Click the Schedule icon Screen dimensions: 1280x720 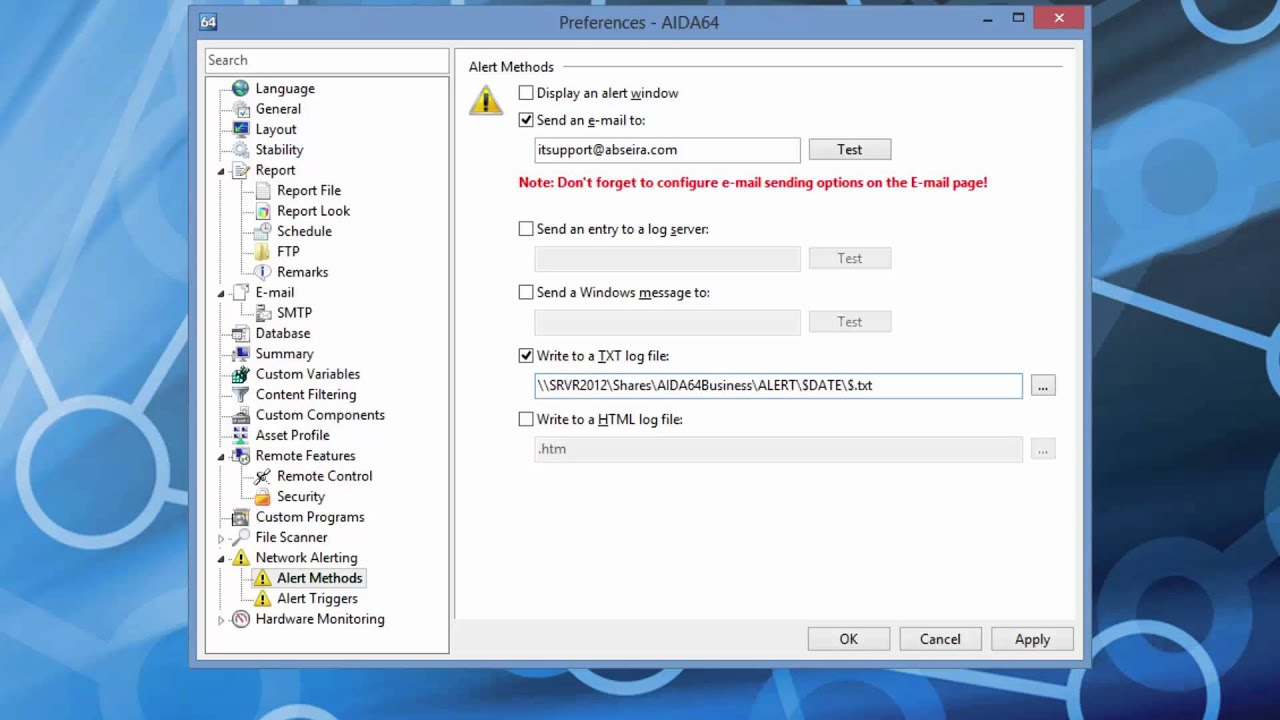pyautogui.click(x=262, y=231)
